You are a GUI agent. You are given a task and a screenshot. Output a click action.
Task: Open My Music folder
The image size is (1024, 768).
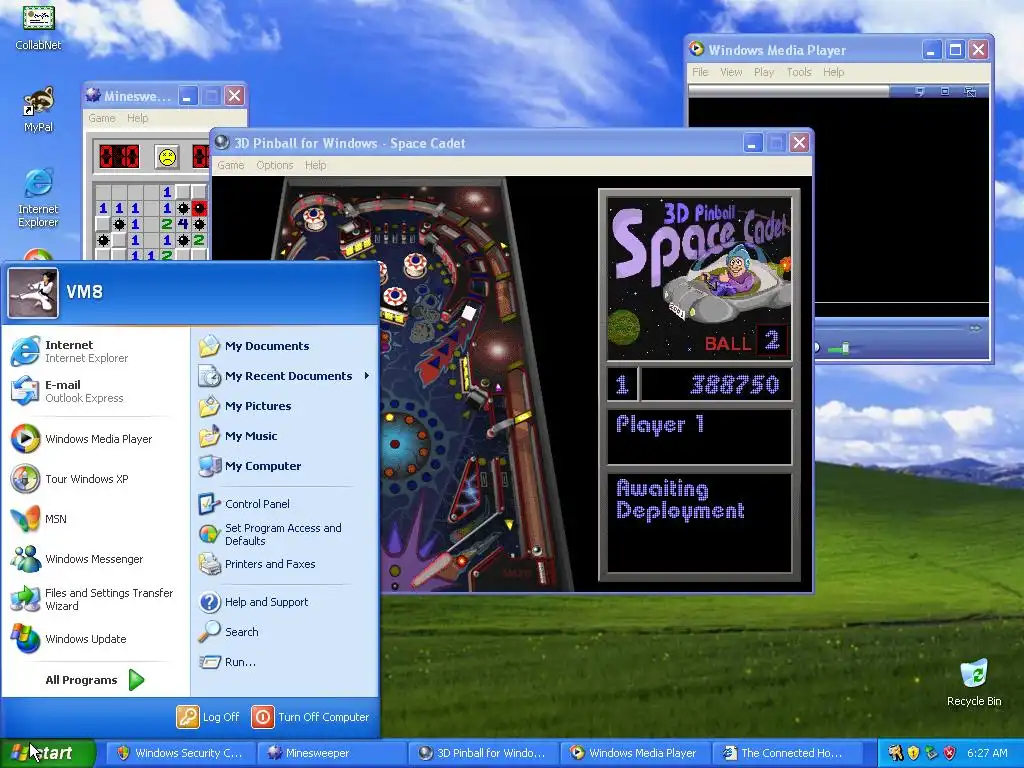[285, 436]
